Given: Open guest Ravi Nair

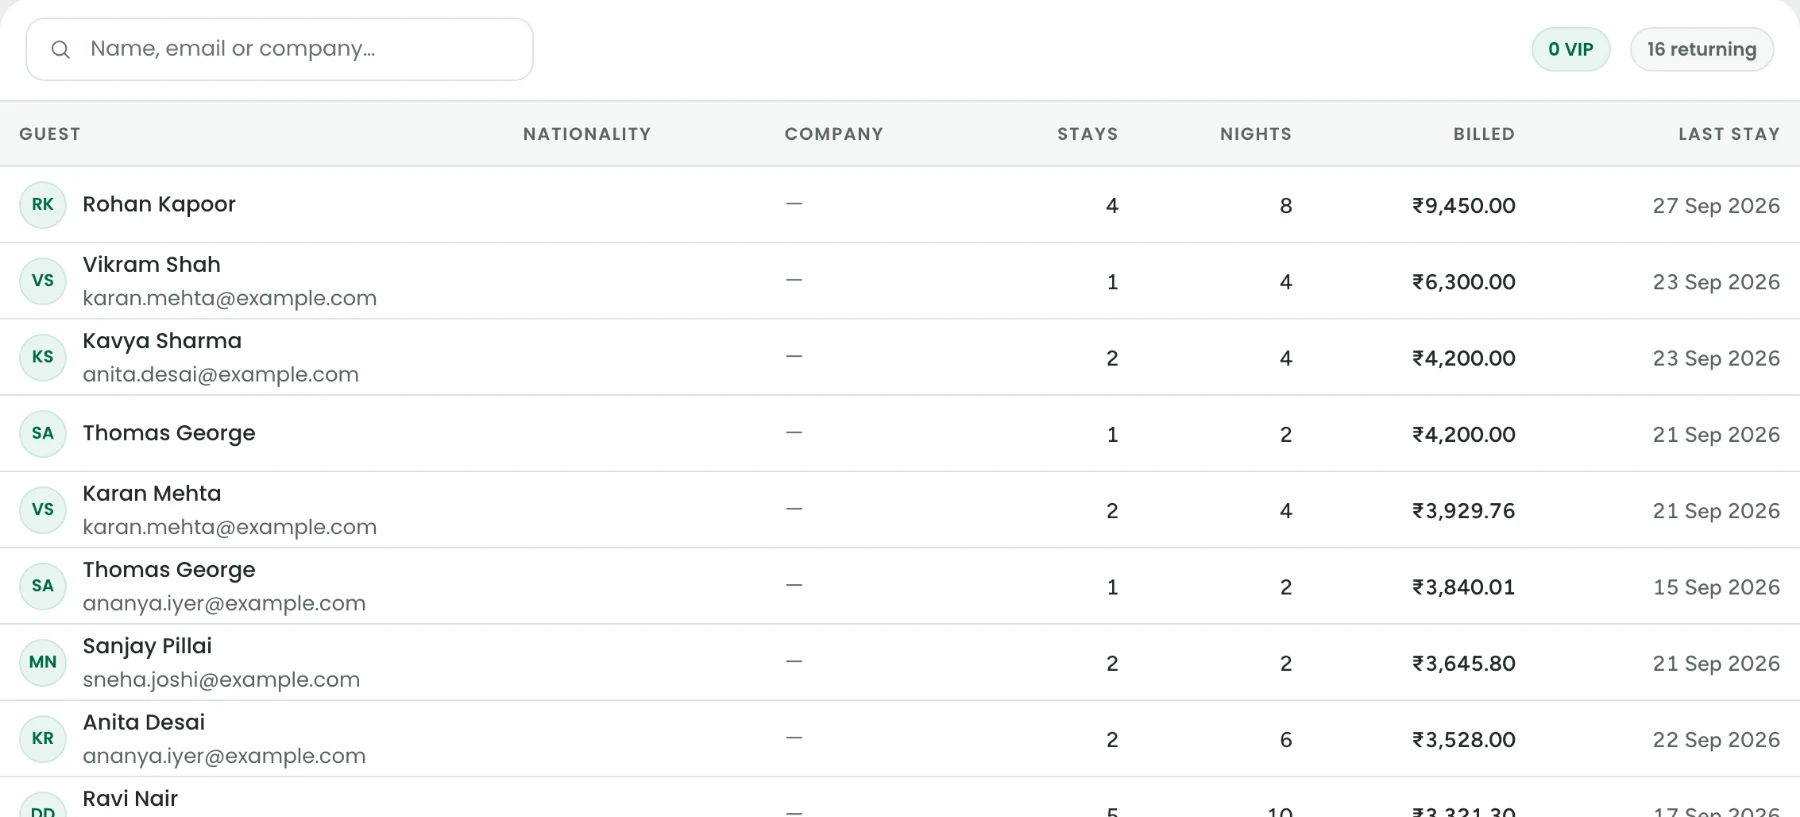Looking at the screenshot, I should [130, 799].
